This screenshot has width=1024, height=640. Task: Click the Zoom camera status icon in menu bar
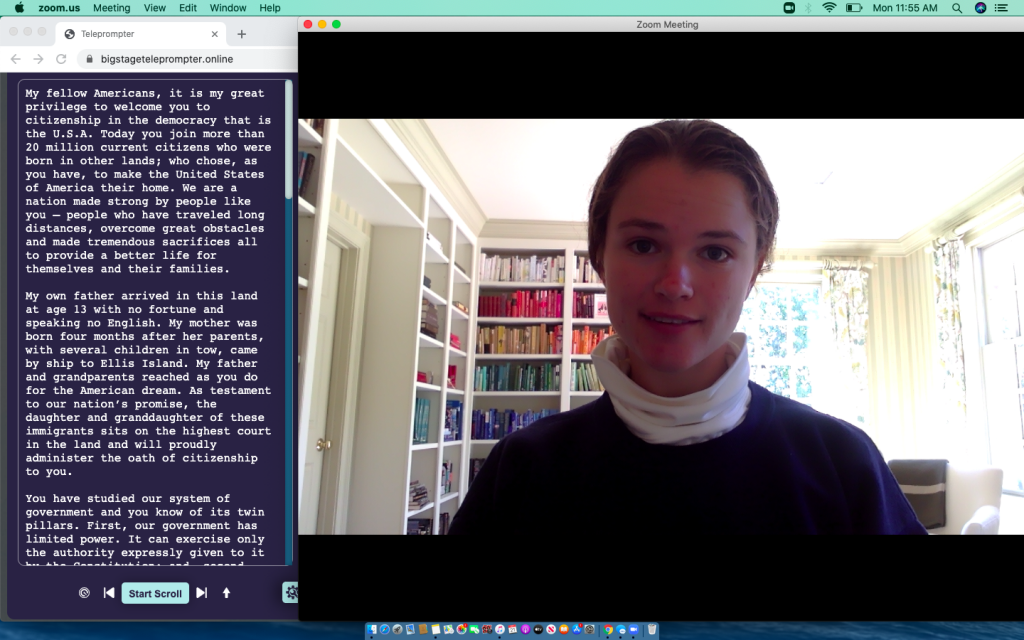[x=789, y=8]
